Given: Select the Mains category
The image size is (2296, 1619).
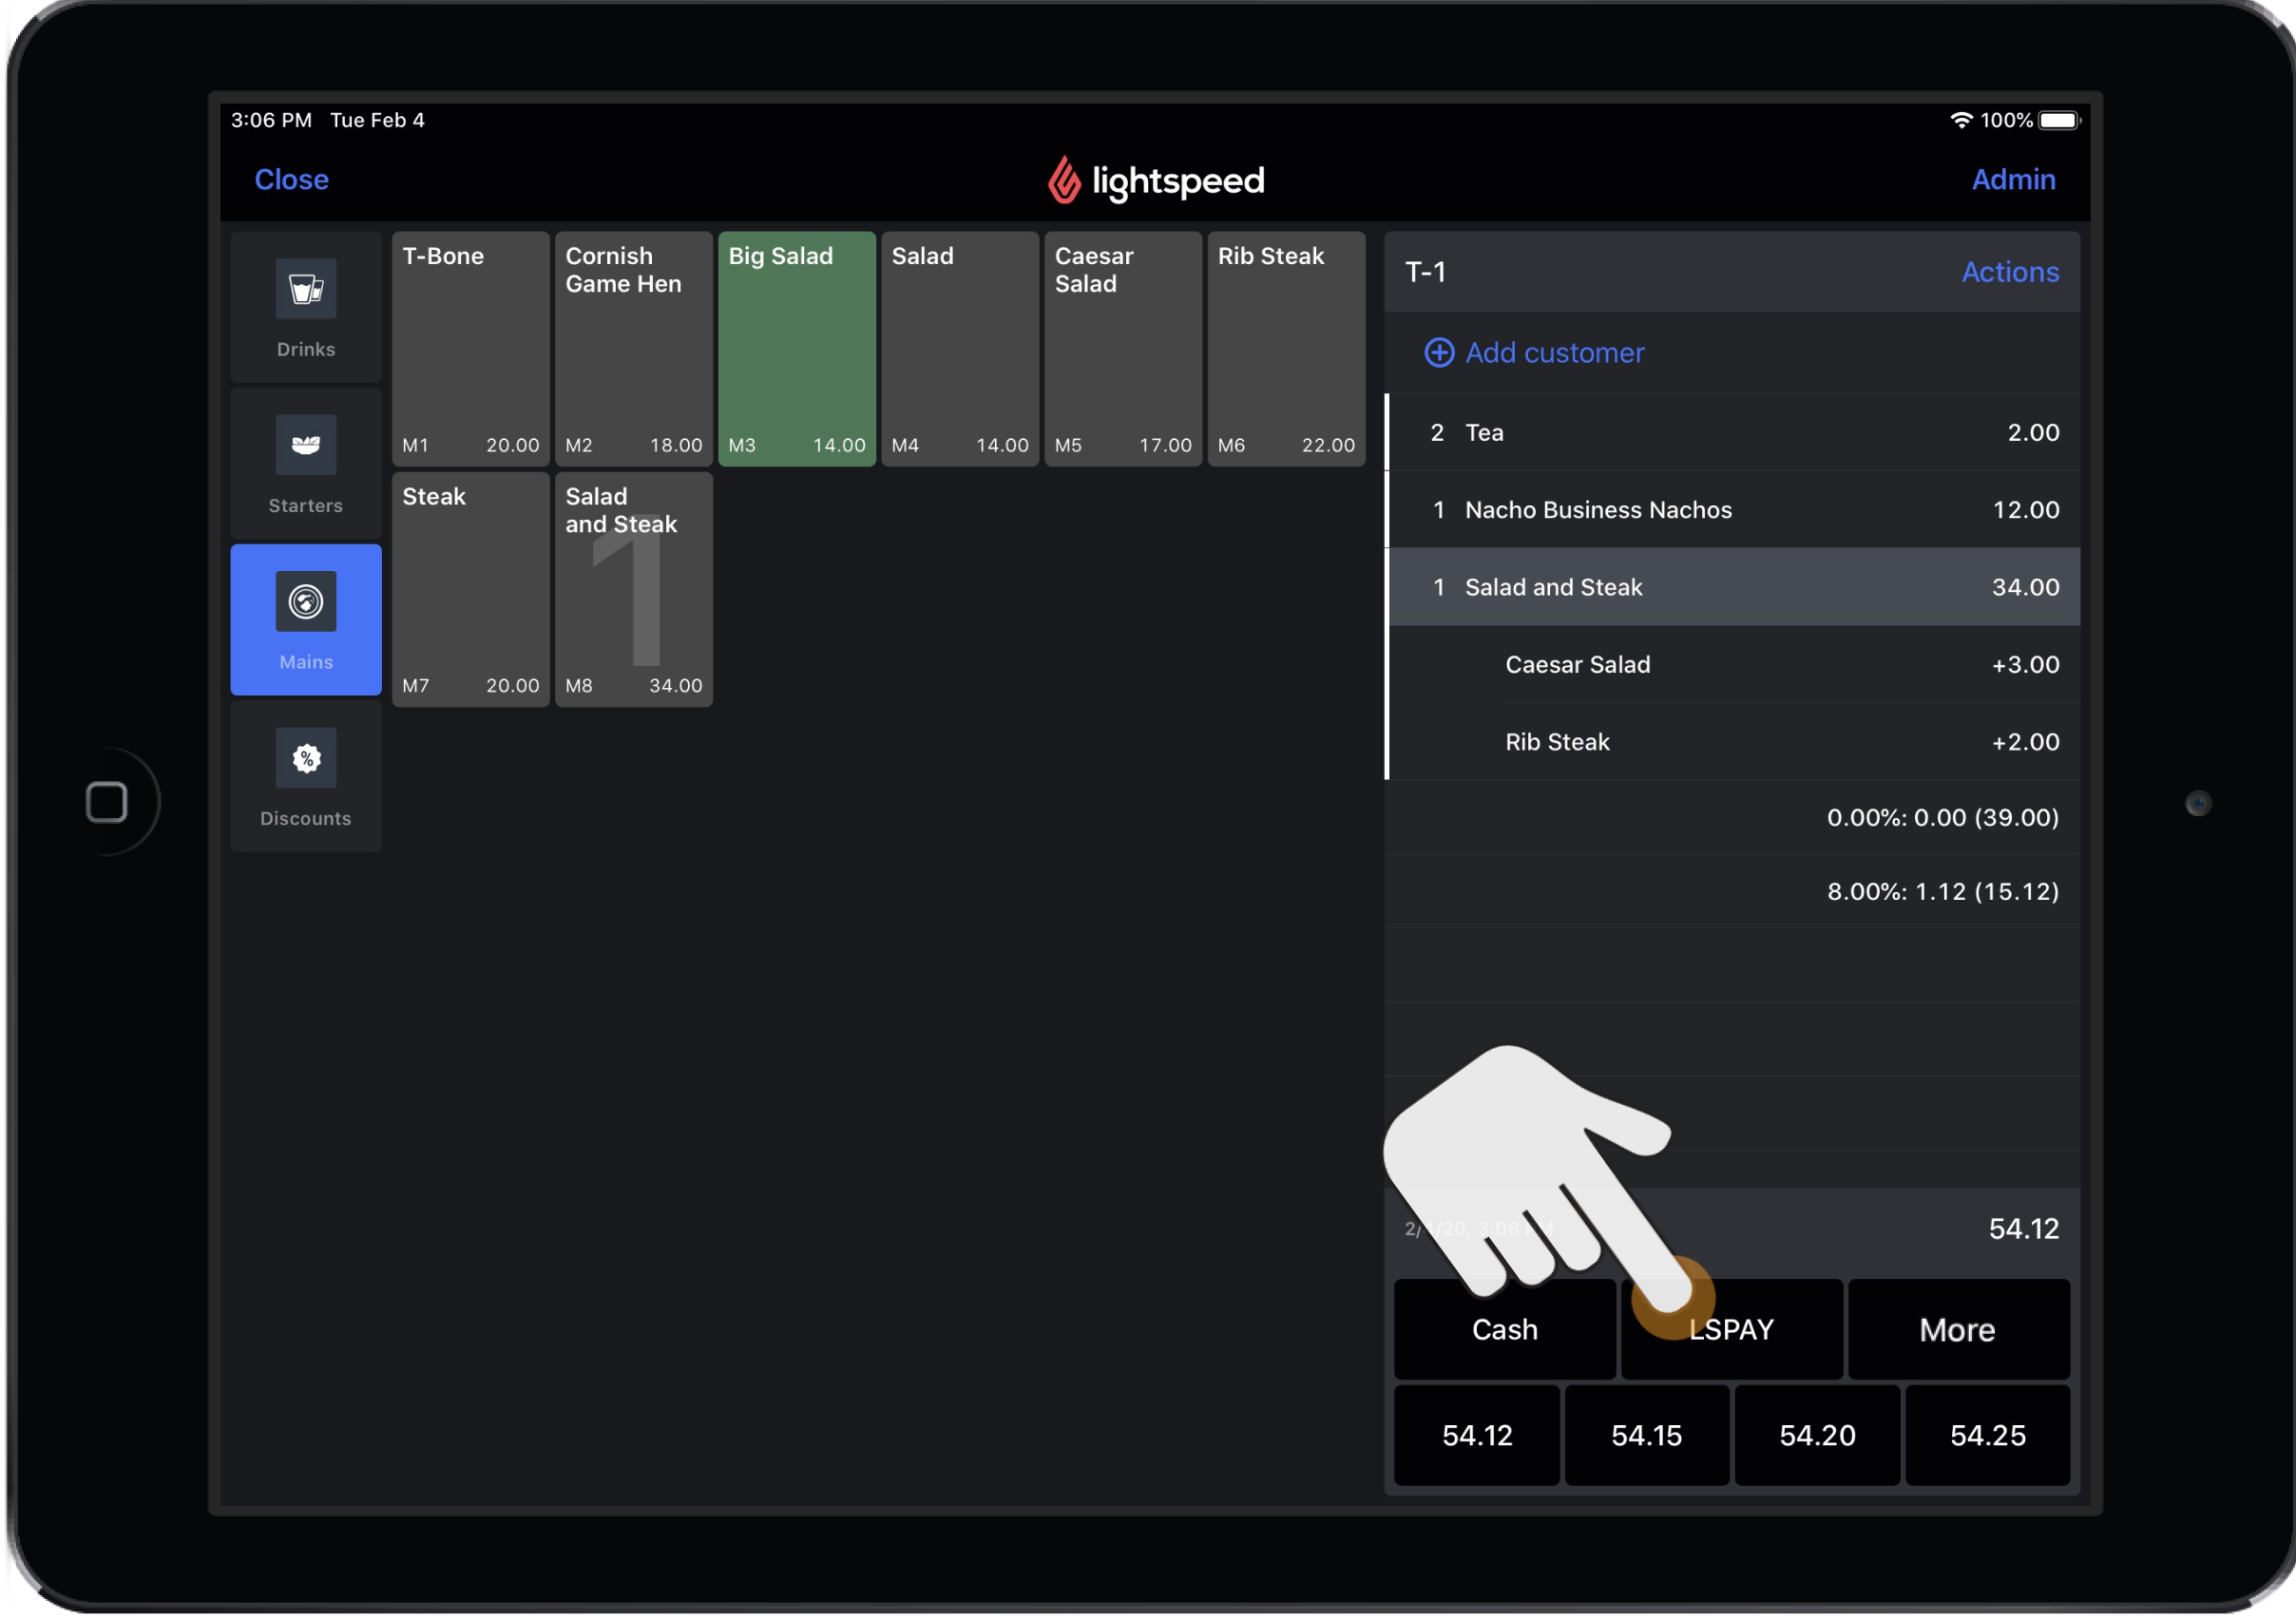Looking at the screenshot, I should [x=306, y=620].
